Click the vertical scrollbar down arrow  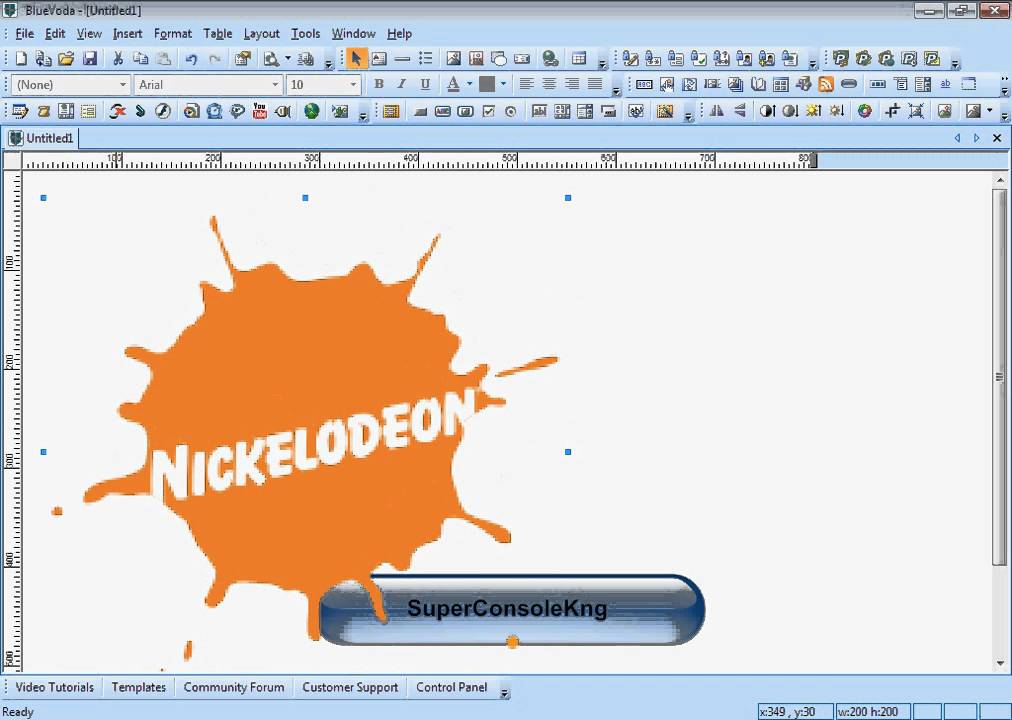pyautogui.click(x=1001, y=663)
